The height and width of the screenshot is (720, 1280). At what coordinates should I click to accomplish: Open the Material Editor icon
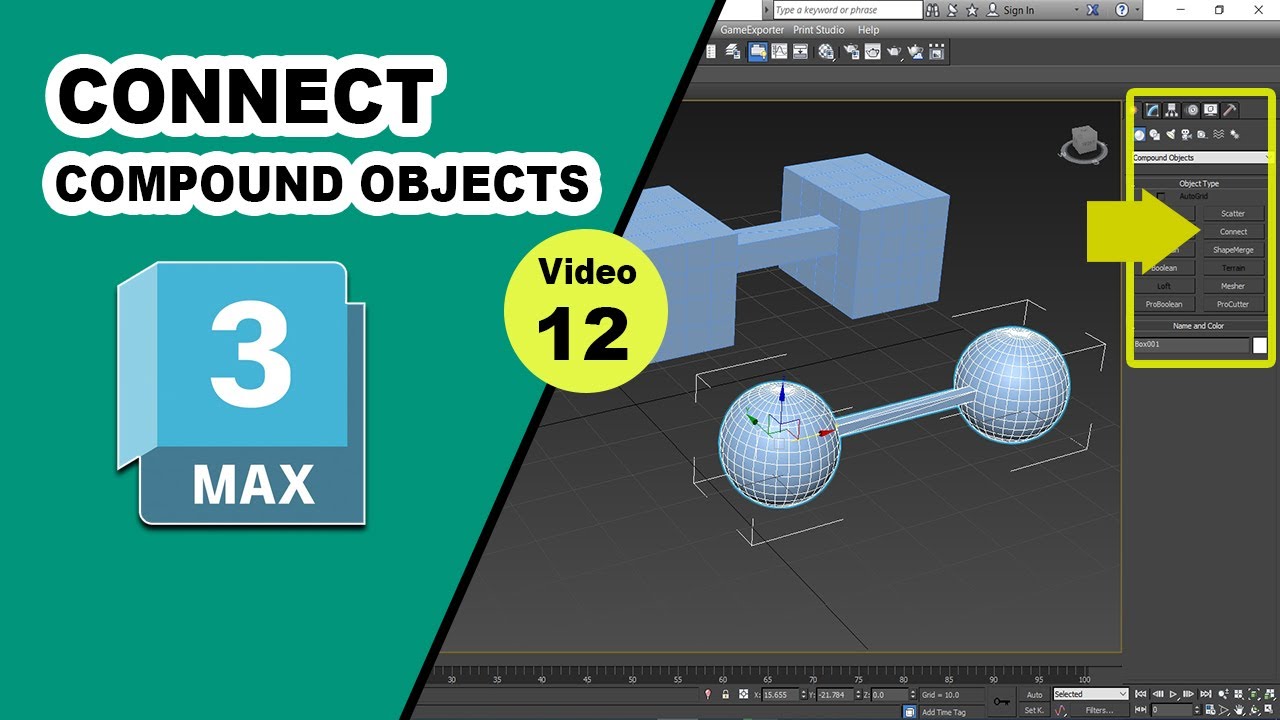click(x=826, y=52)
